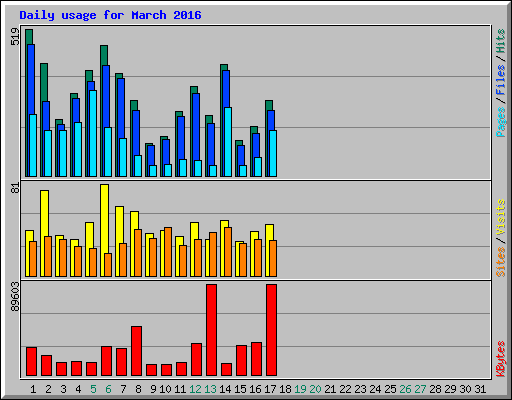
Task: Click the 'Pages' legend label
Action: 500,122
